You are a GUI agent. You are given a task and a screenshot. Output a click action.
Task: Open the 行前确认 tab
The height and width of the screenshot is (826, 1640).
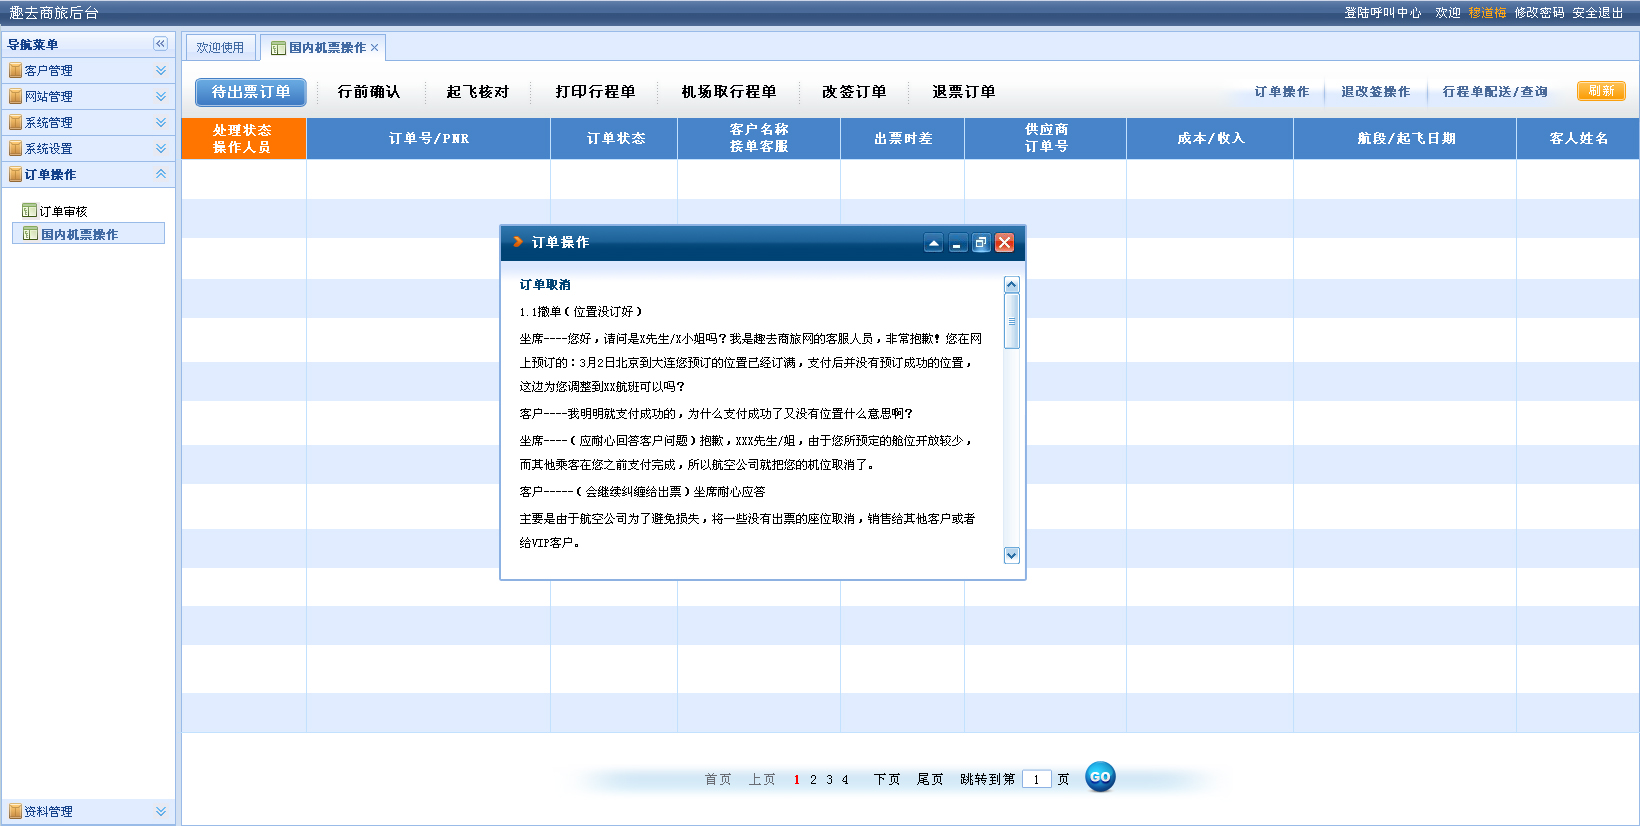point(369,92)
